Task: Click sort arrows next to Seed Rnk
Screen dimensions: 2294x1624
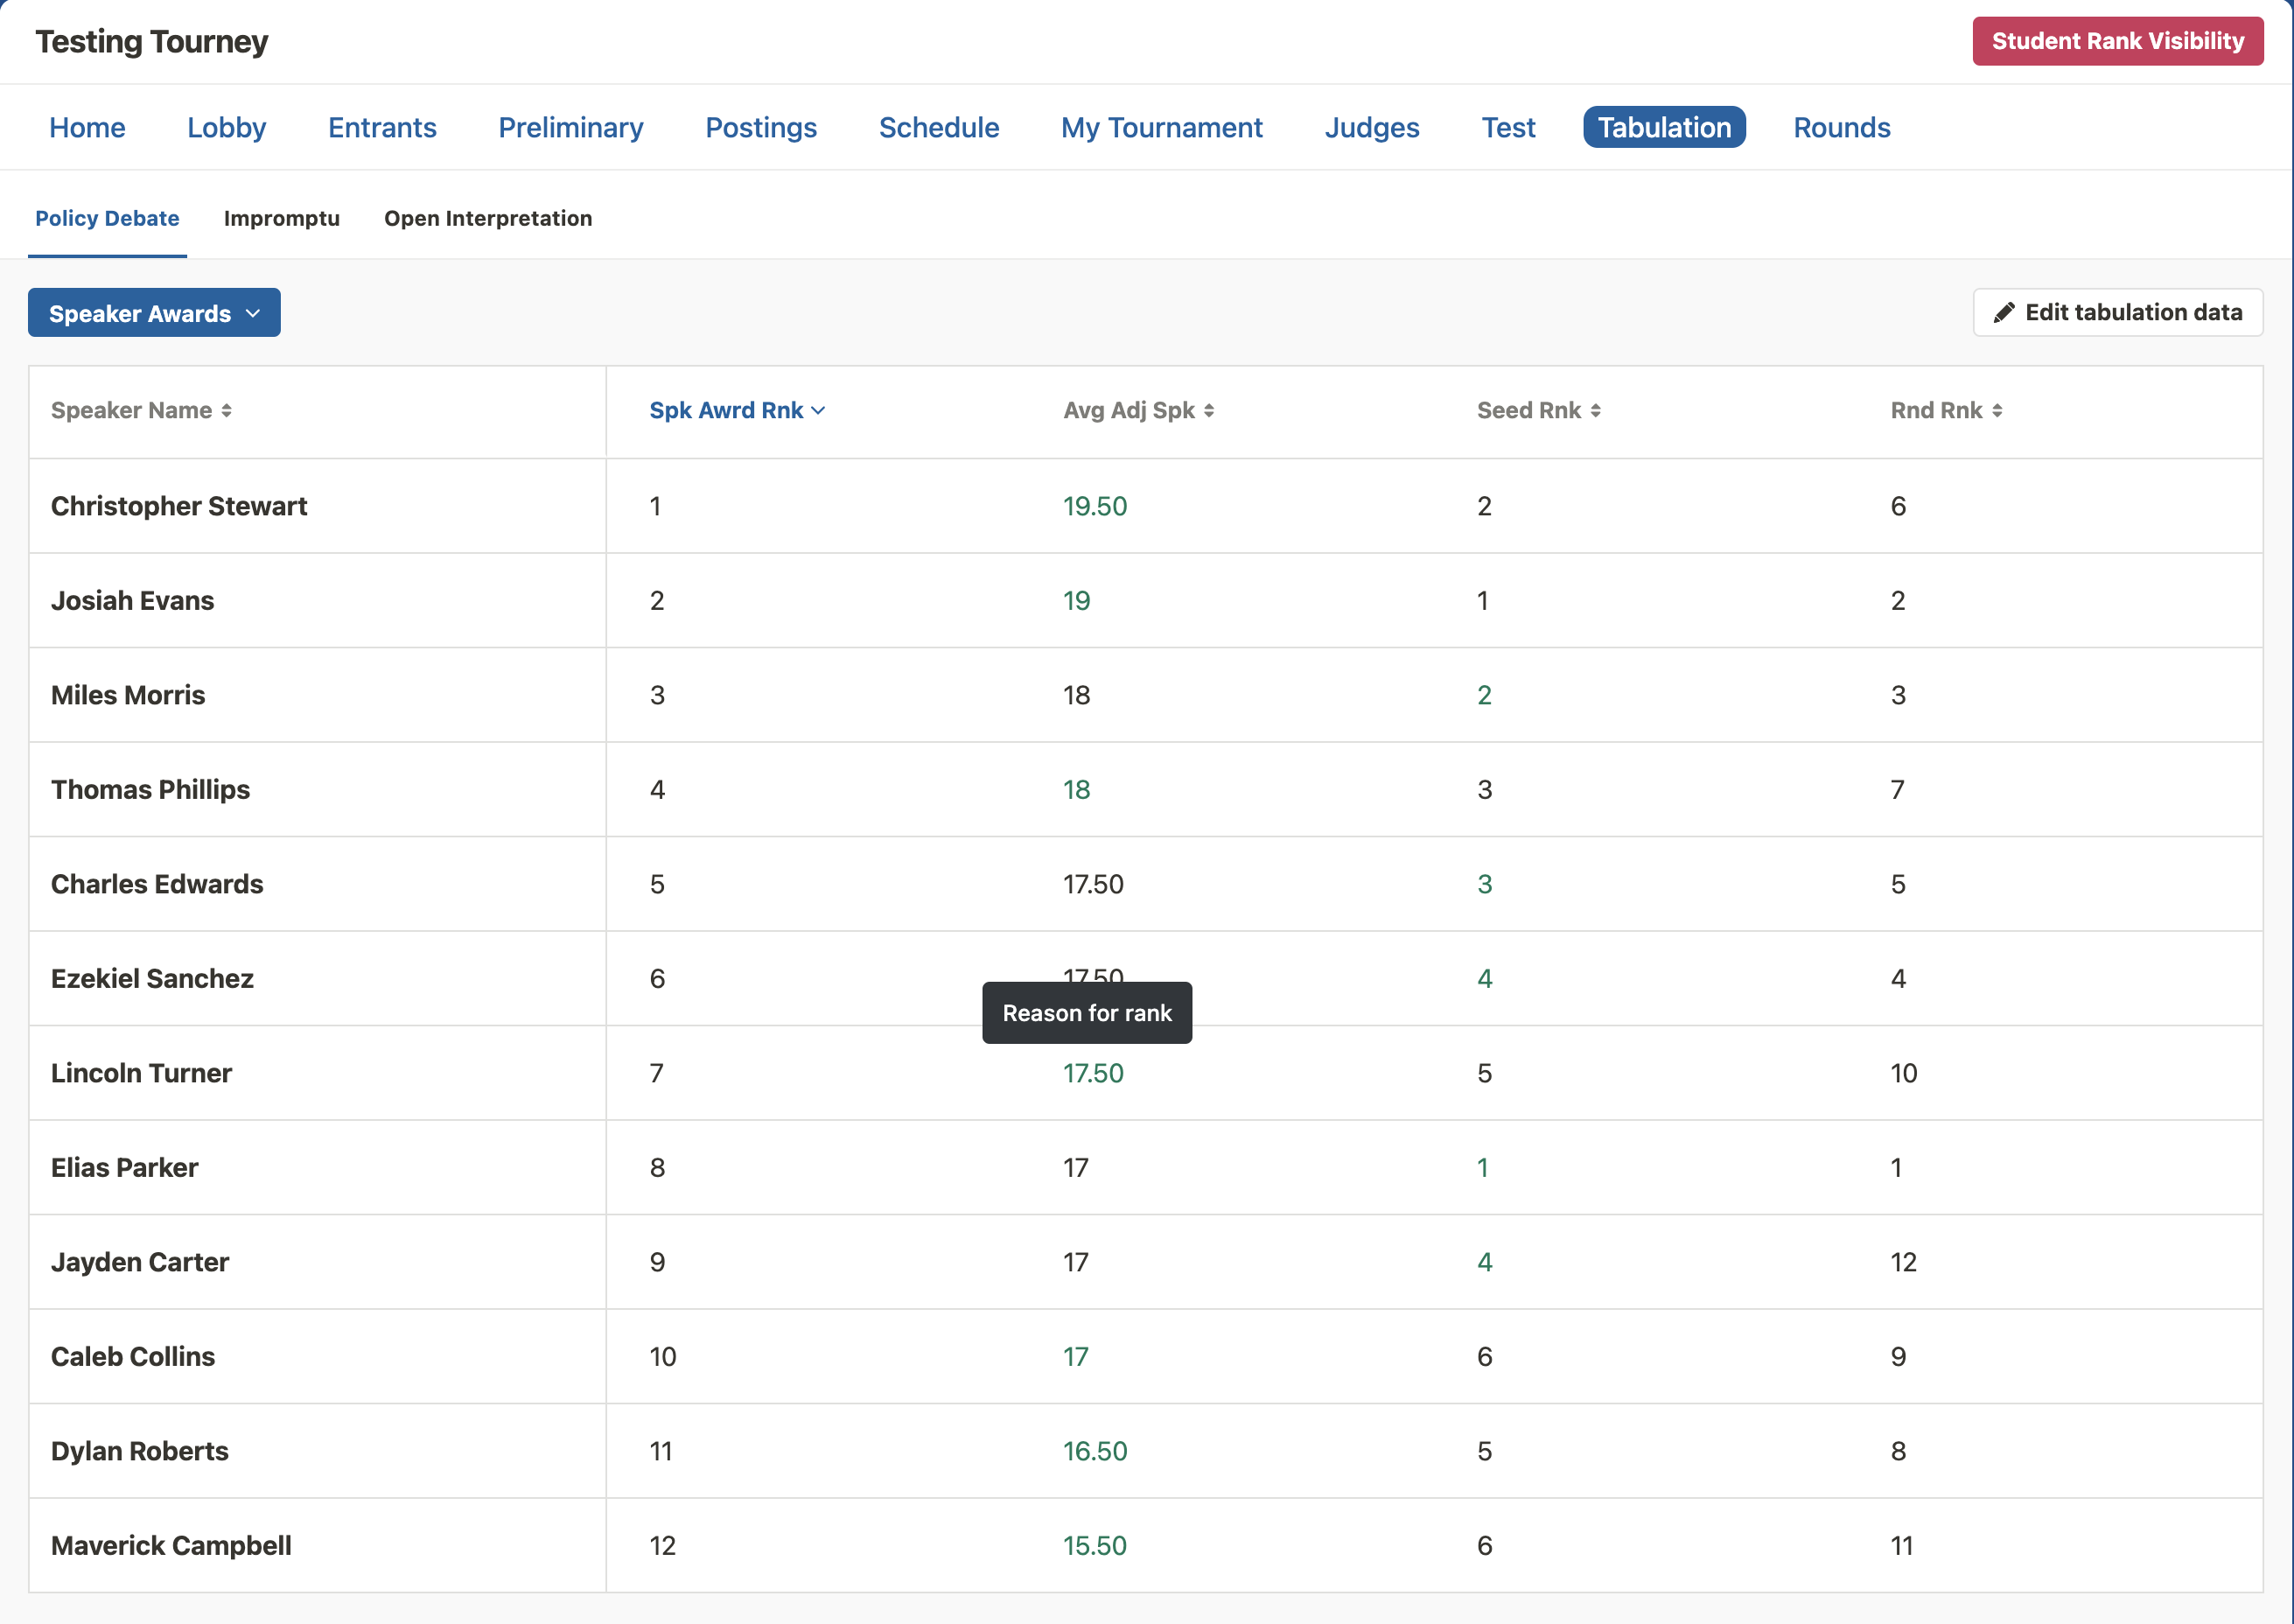Action: click(x=1595, y=411)
